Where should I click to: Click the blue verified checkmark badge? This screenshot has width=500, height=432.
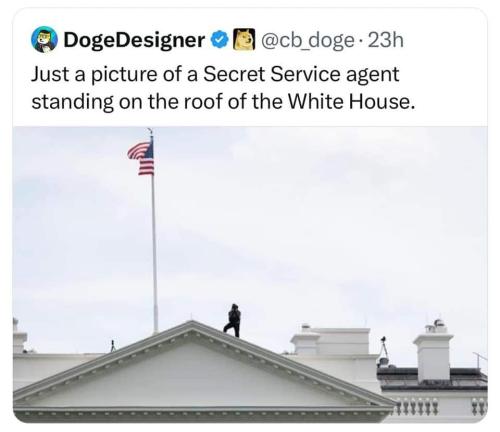(219, 40)
